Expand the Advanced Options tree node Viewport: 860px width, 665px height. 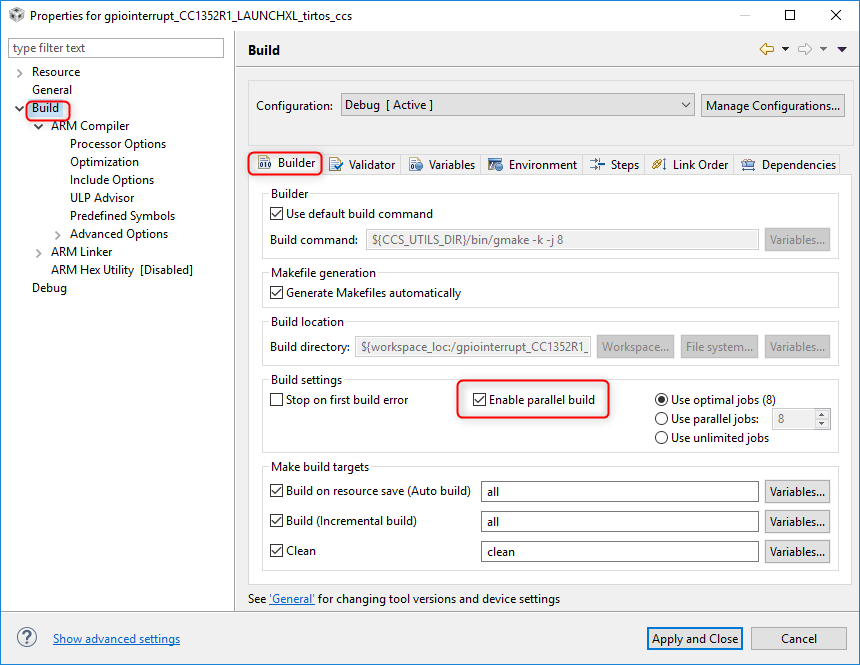tap(58, 235)
